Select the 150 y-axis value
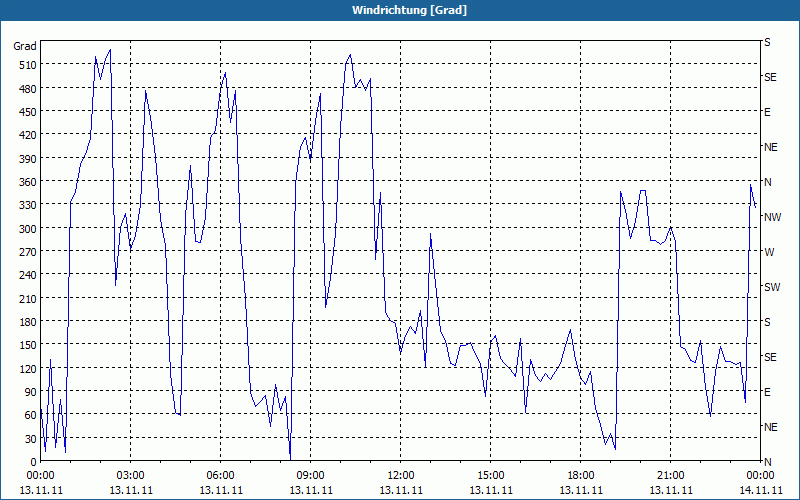Image resolution: width=800 pixels, height=500 pixels. pyautogui.click(x=29, y=345)
